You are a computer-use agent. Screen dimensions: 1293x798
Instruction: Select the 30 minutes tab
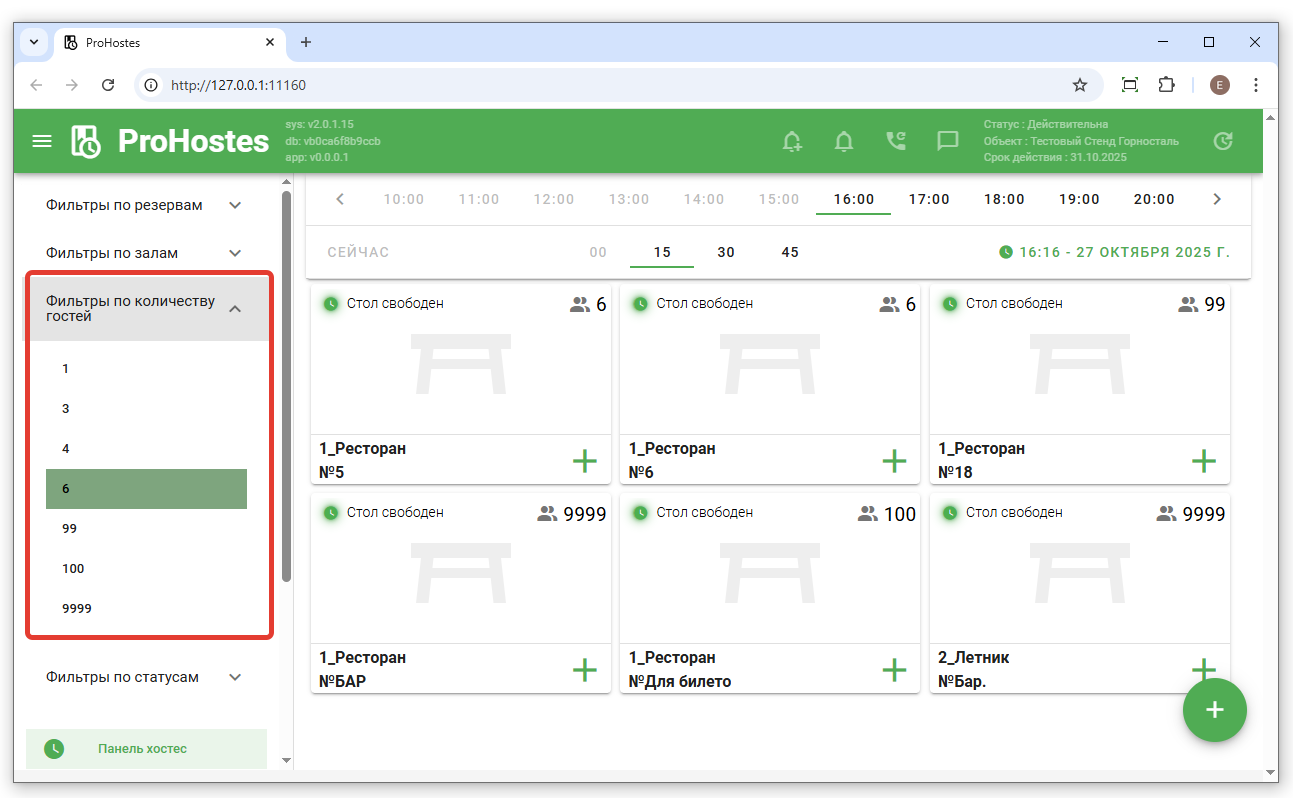tap(726, 252)
